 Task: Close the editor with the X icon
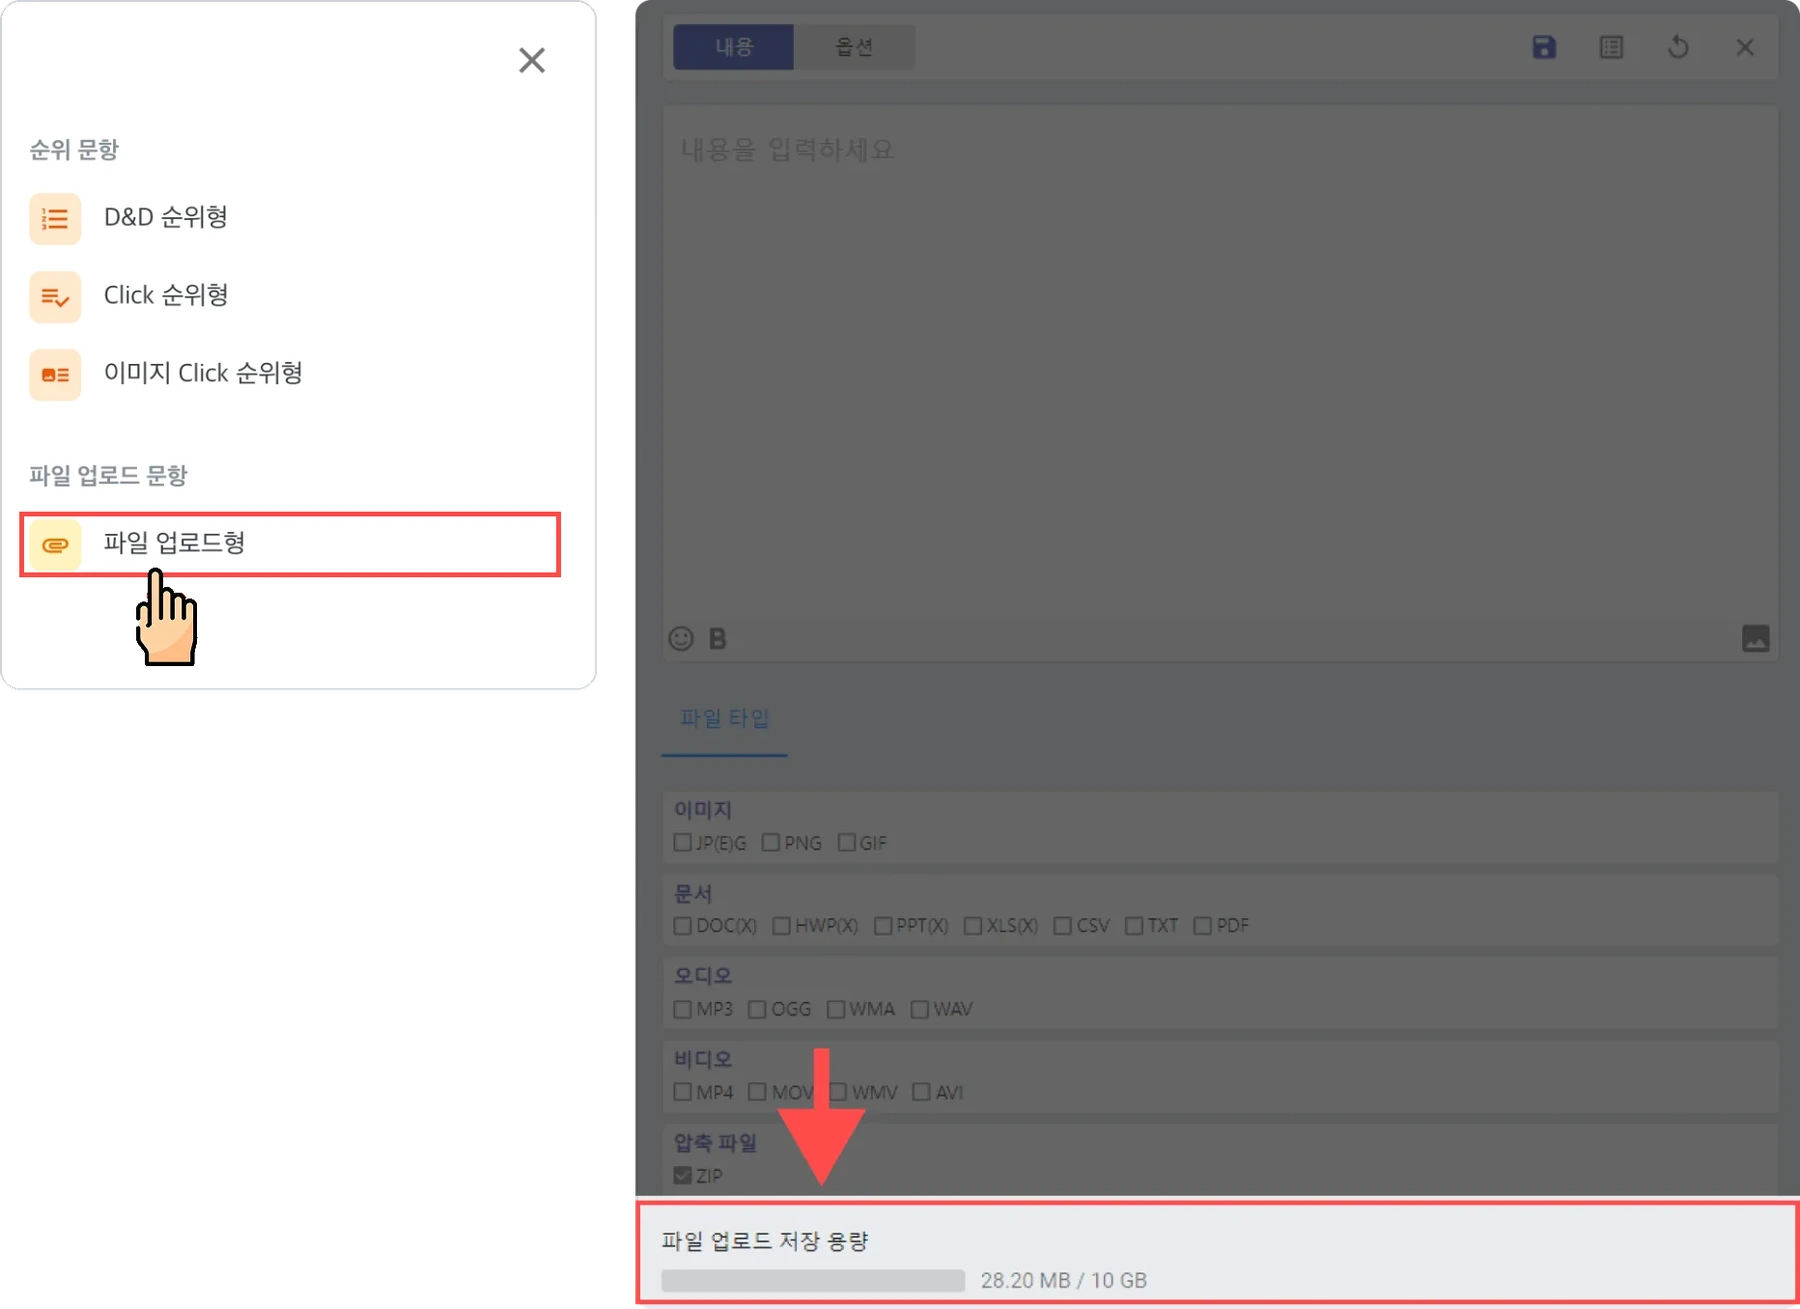(x=1745, y=47)
